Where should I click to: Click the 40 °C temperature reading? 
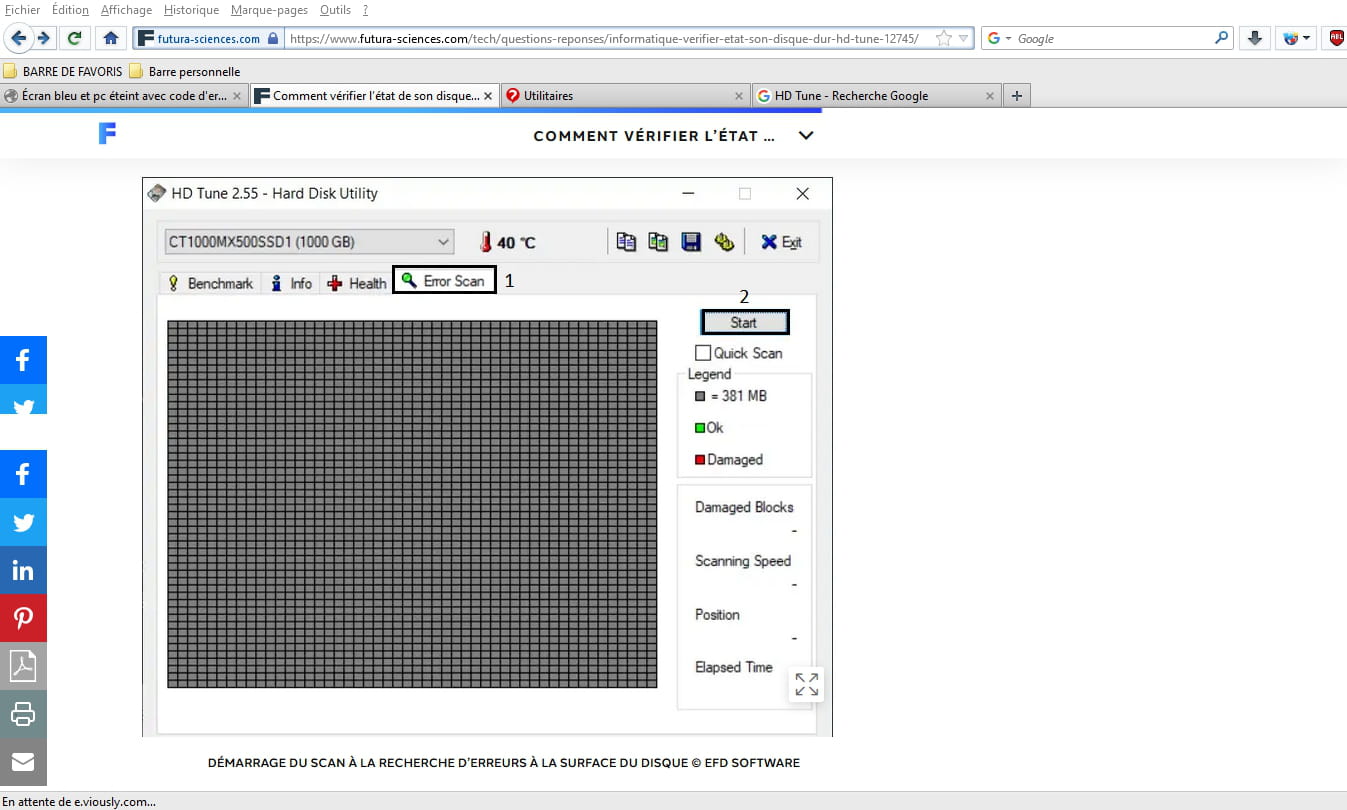(516, 242)
